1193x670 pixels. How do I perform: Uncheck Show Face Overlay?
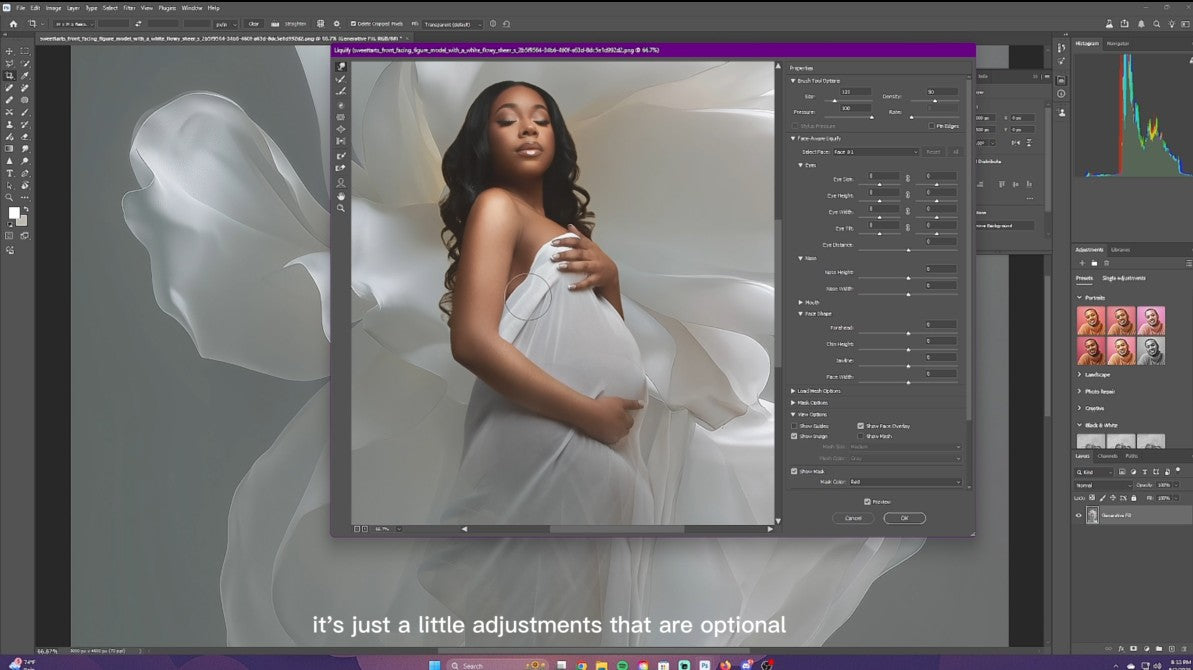tap(861, 426)
